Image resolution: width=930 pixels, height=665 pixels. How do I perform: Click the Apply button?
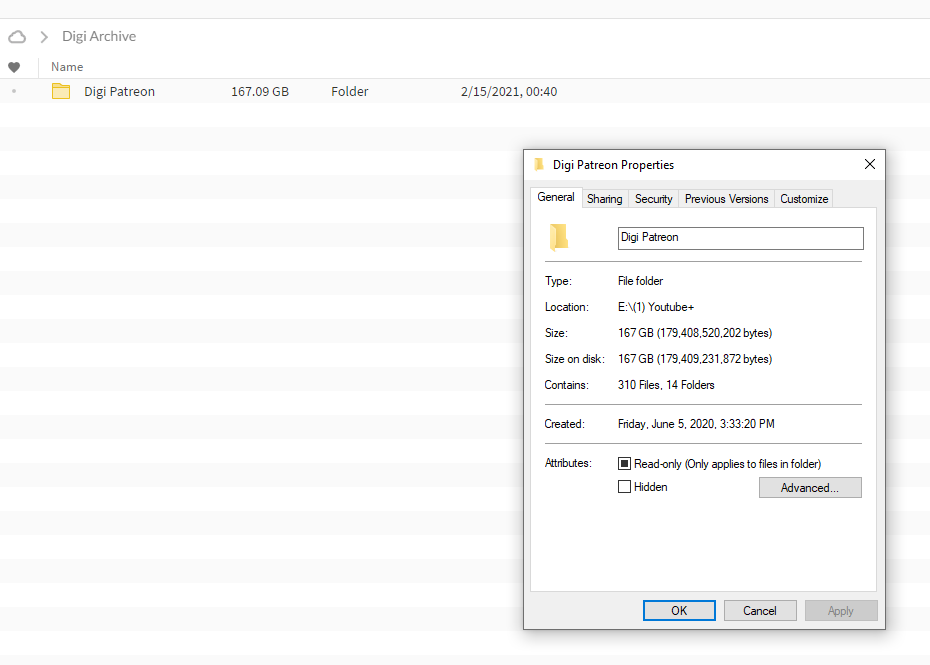click(840, 610)
